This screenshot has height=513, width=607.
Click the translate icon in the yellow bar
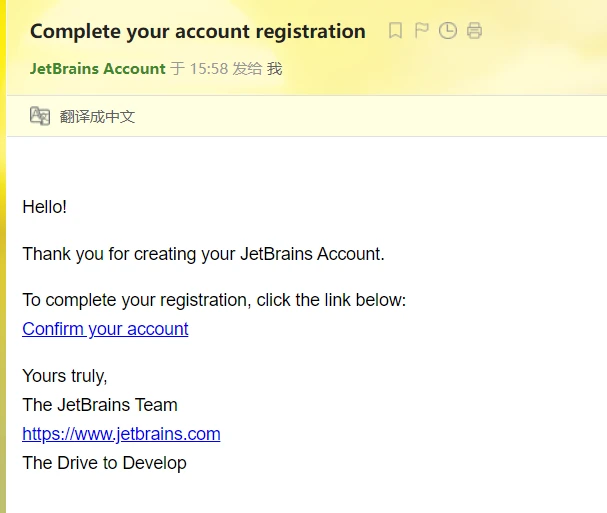(x=40, y=116)
